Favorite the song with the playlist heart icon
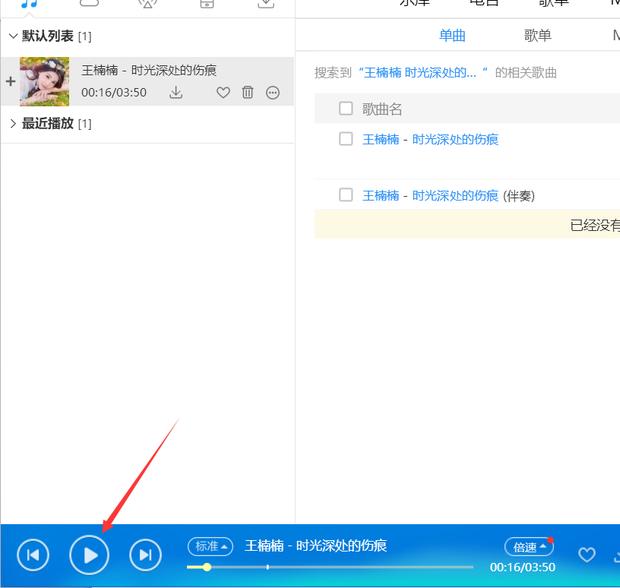The height and width of the screenshot is (588, 620). [x=223, y=93]
